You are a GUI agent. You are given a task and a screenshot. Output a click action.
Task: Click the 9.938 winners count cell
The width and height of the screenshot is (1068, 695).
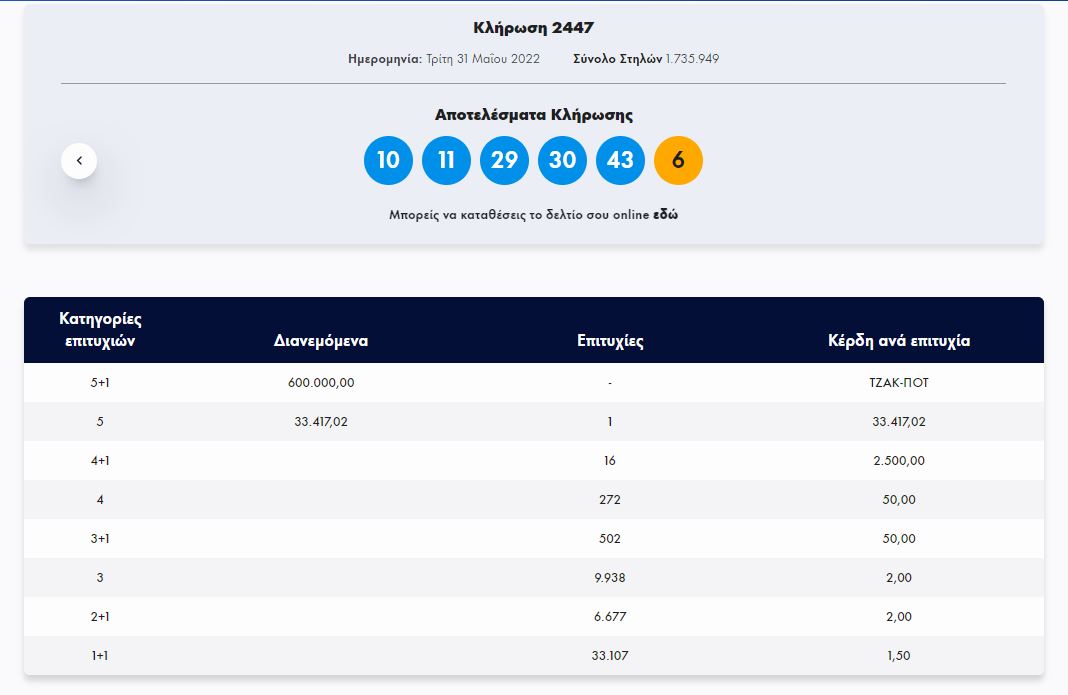(610, 578)
